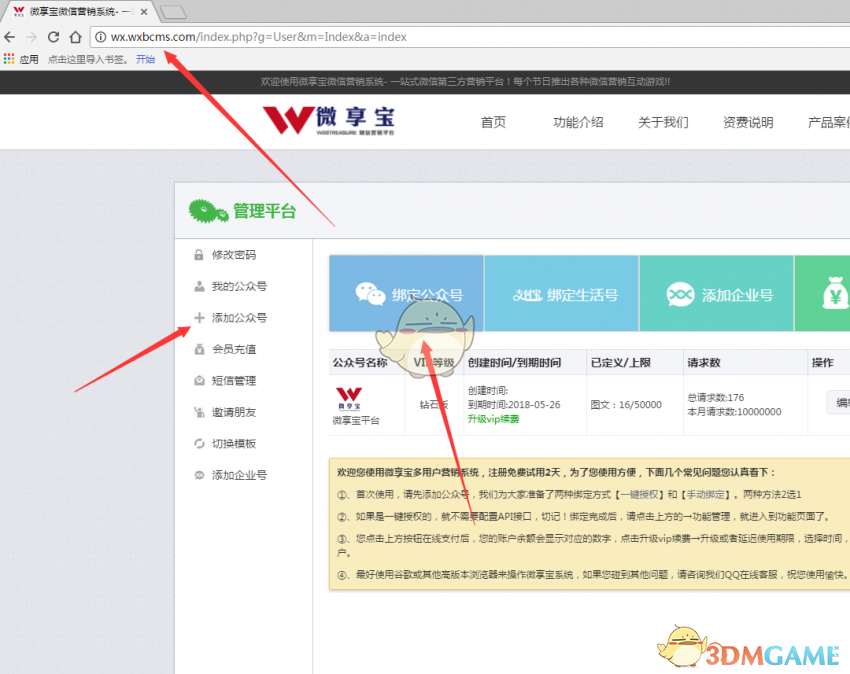
Task: Open the 功能介绍 menu item
Action: coord(577,121)
